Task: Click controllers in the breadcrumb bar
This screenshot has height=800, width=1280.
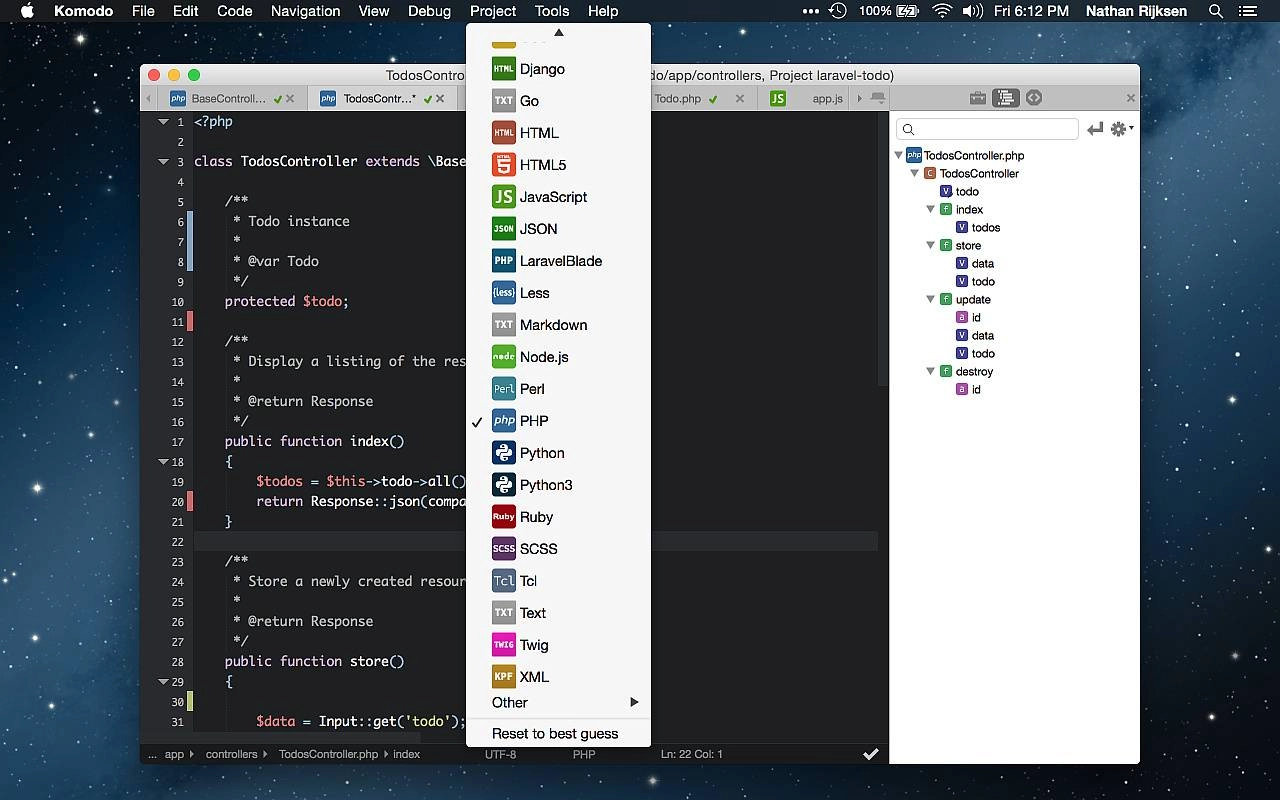Action: 232,754
